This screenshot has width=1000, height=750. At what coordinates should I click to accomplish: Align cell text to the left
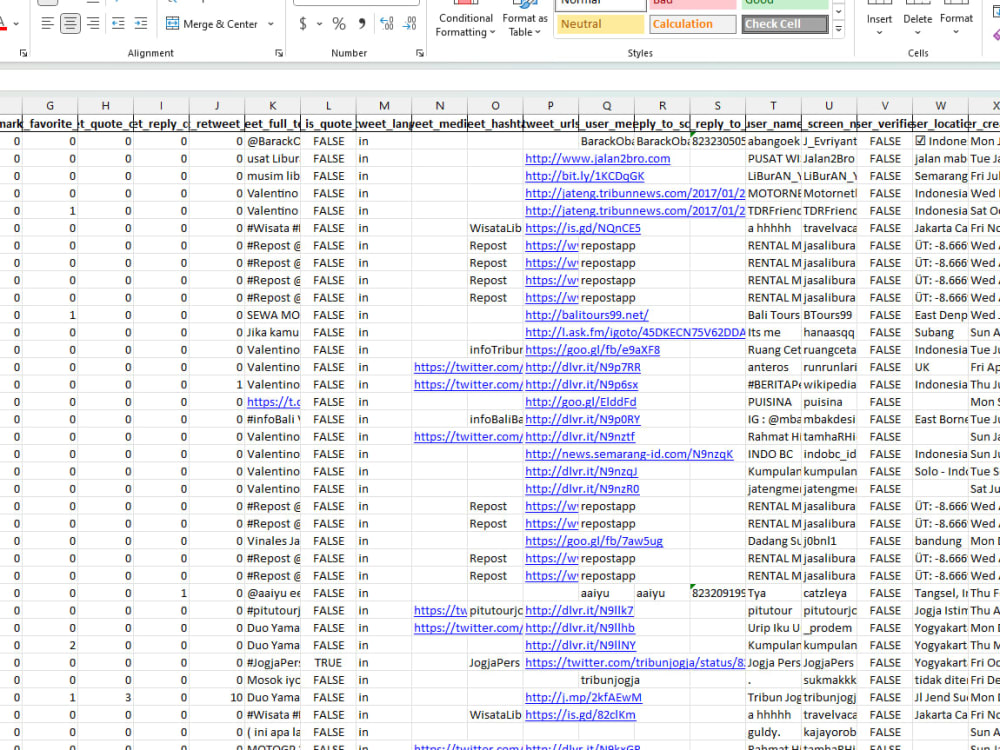[x=47, y=24]
